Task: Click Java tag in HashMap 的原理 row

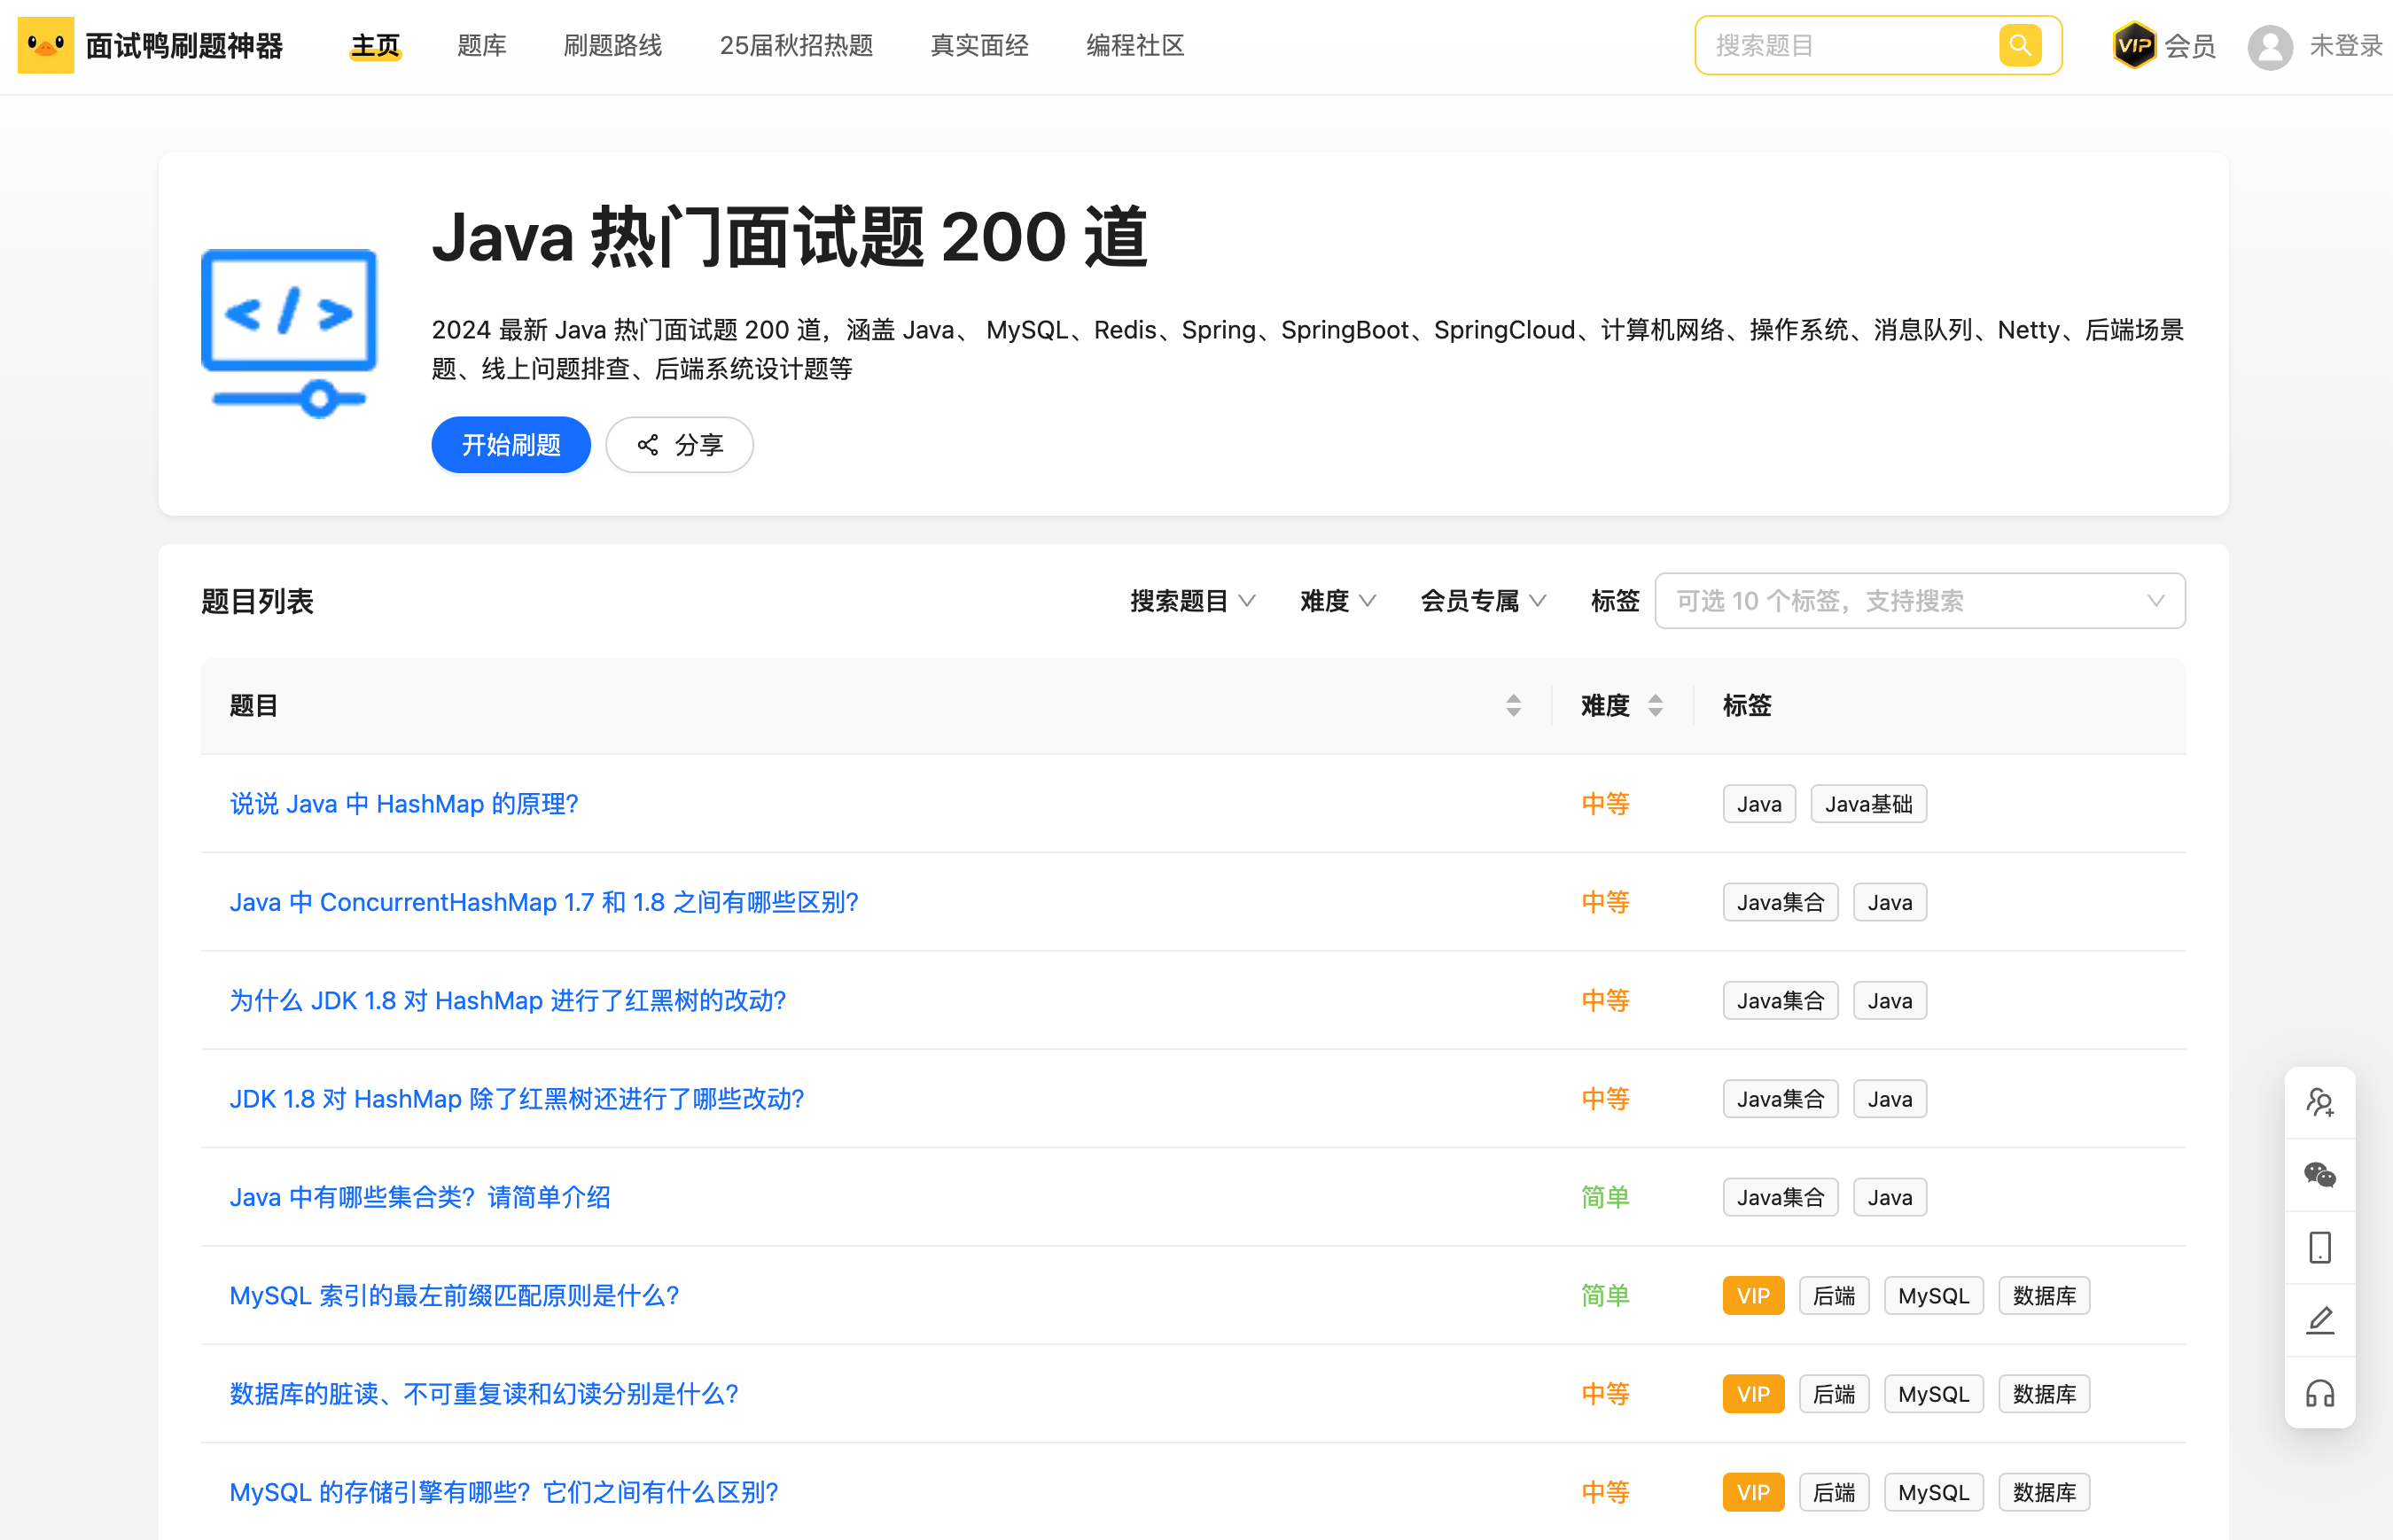Action: (1758, 803)
